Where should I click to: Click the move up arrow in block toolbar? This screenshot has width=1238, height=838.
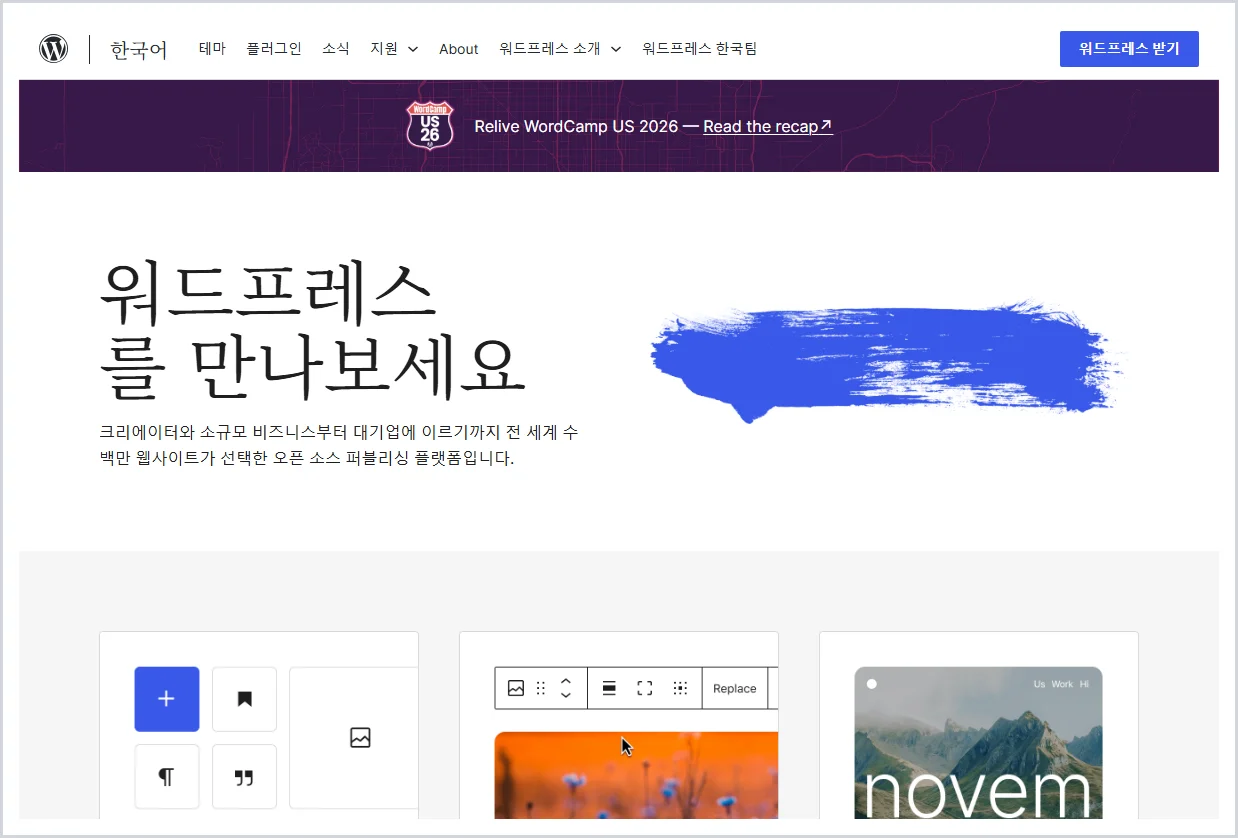[x=566, y=680]
